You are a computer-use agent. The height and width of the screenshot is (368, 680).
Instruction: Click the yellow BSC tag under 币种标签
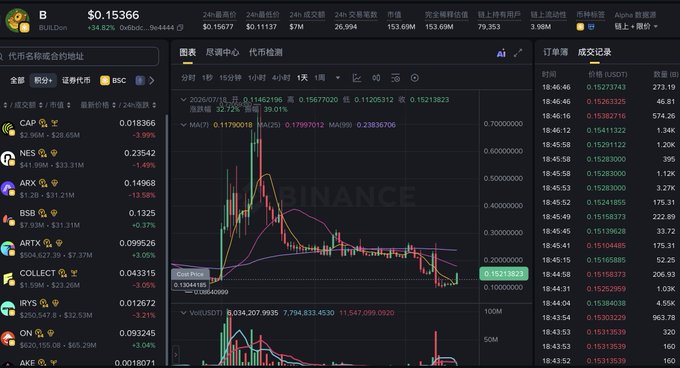580,27
